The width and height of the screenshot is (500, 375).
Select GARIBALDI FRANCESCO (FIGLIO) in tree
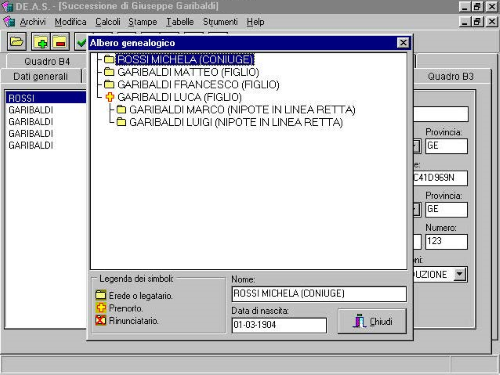point(198,84)
